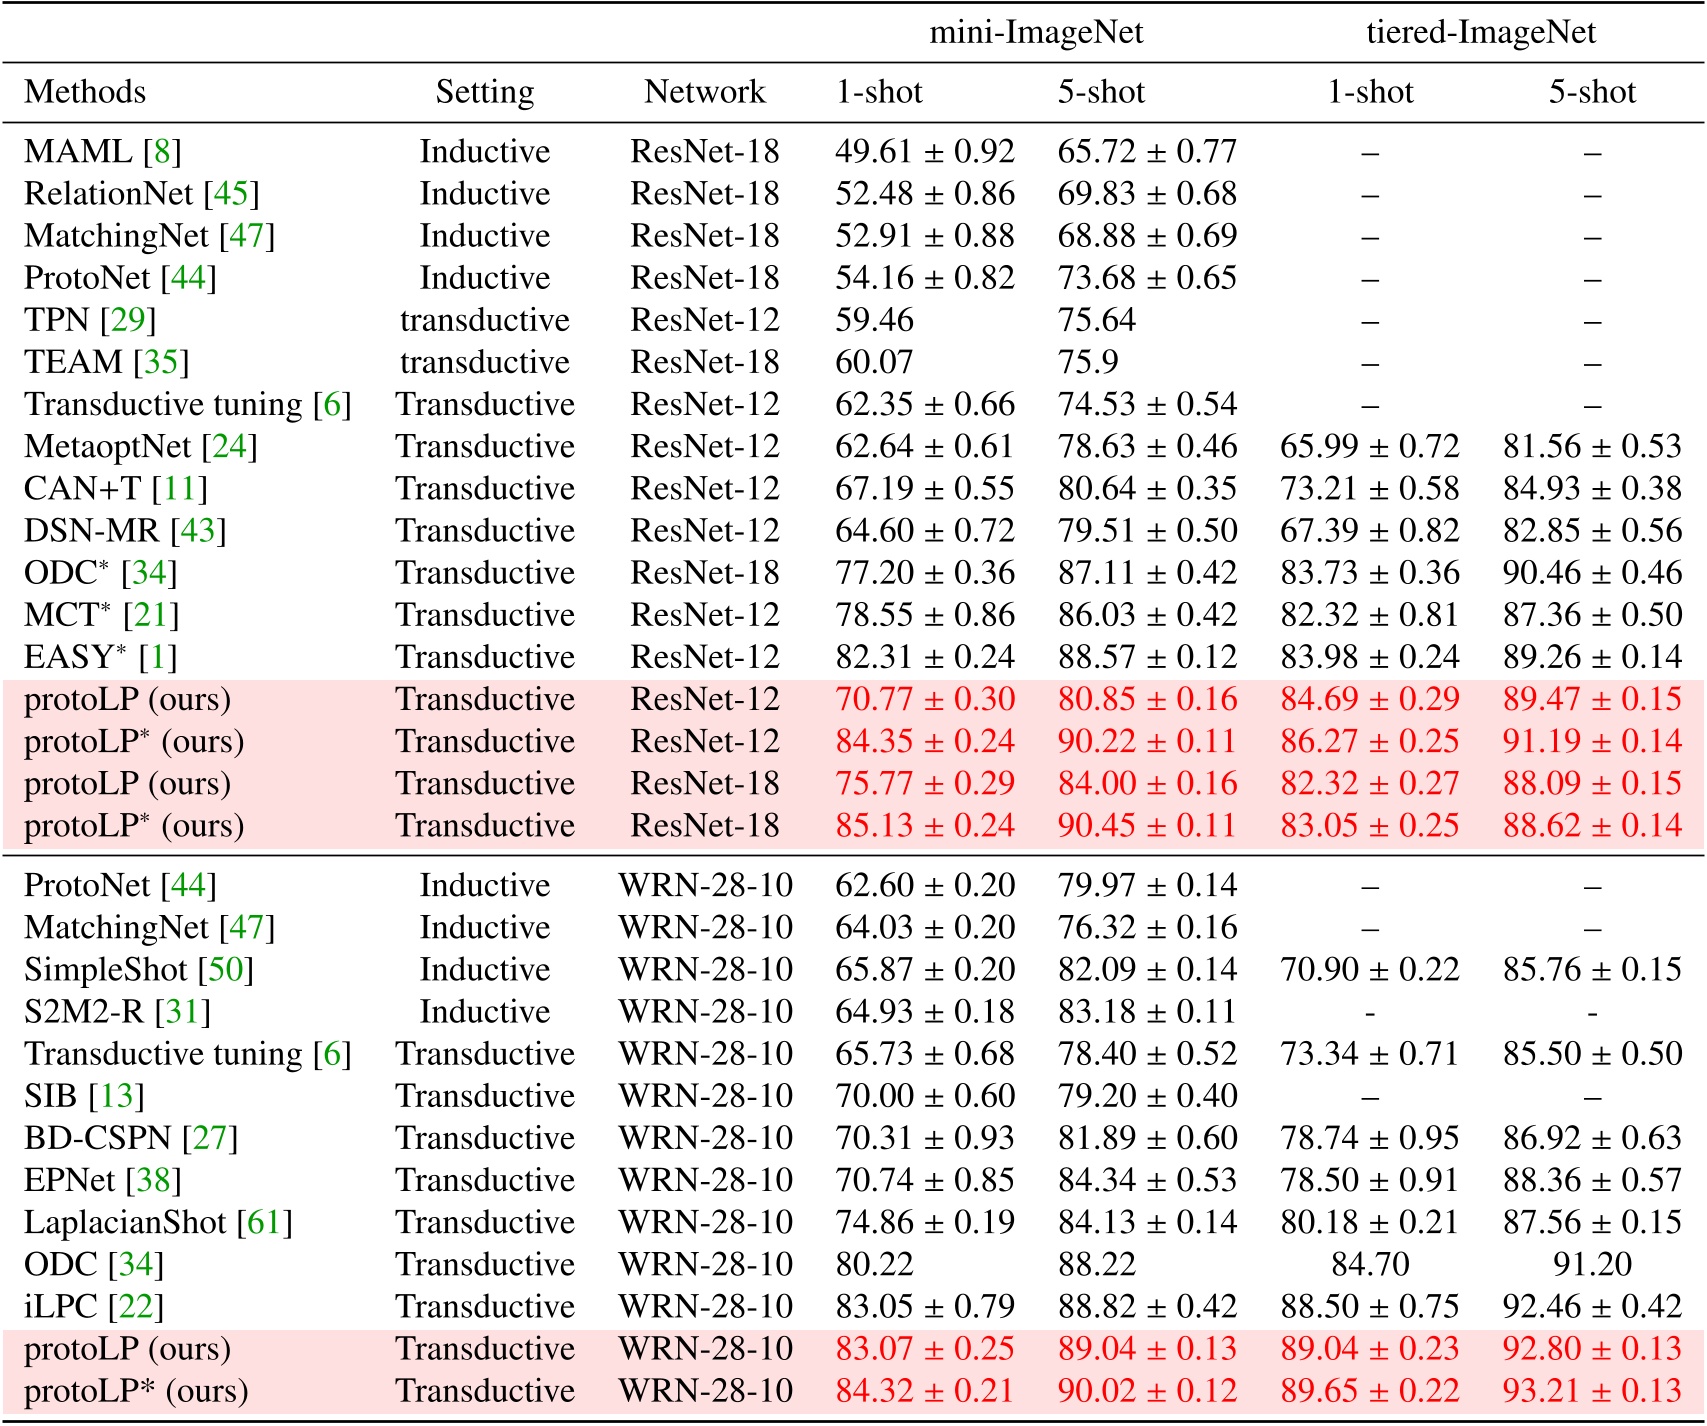
Task: Open citation 1 beside EASY*
Action: pyautogui.click(x=158, y=657)
